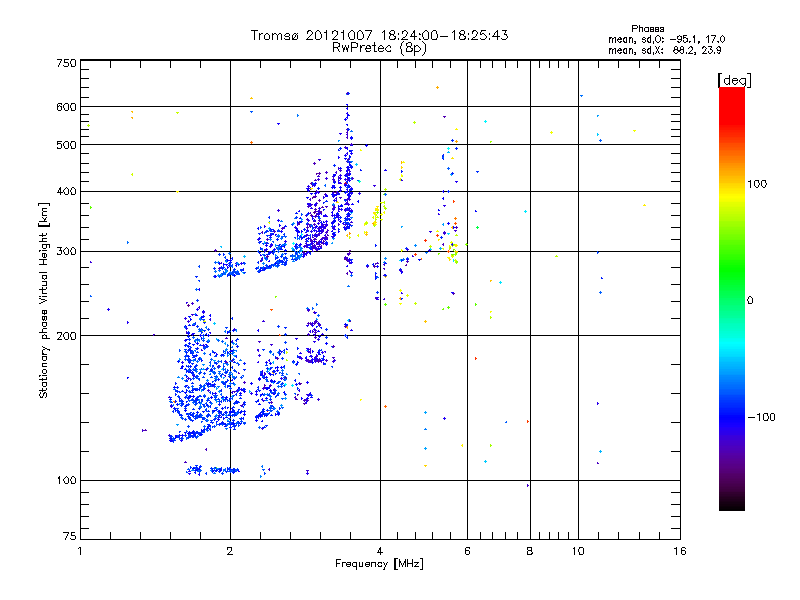The height and width of the screenshot is (600, 800).
Task: Click the x-axis tick label '8'
Action: tap(530, 551)
